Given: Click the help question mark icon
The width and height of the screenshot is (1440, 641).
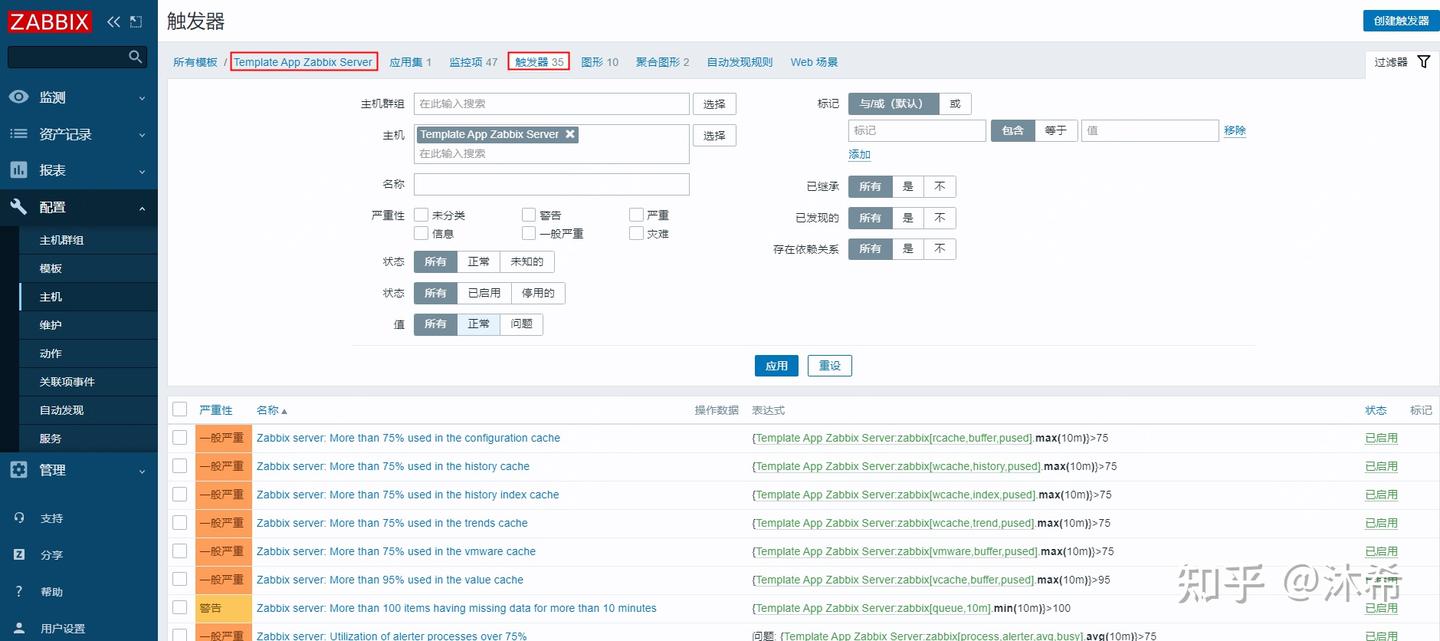Looking at the screenshot, I should pyautogui.click(x=18, y=592).
